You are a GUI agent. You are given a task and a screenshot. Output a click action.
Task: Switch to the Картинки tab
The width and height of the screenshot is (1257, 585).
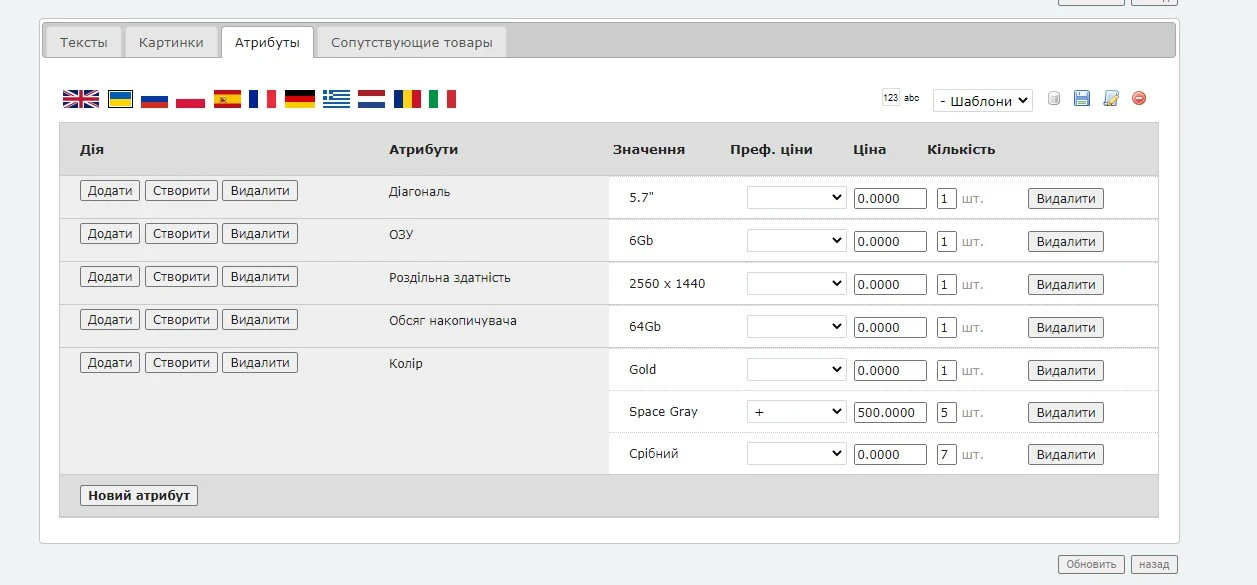[x=171, y=43]
